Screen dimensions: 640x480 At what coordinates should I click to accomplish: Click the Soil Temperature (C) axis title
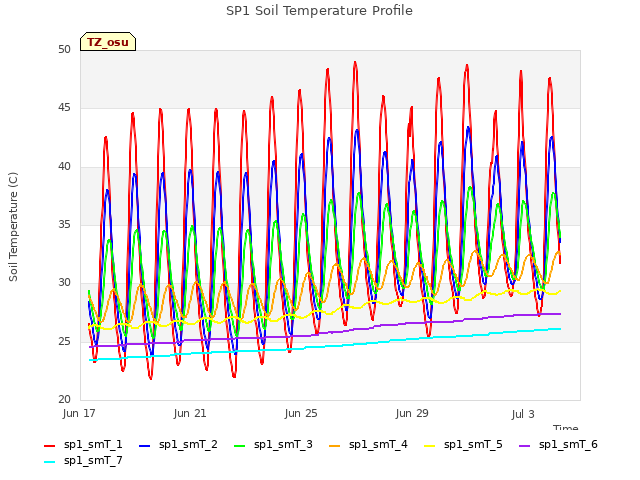point(13,227)
